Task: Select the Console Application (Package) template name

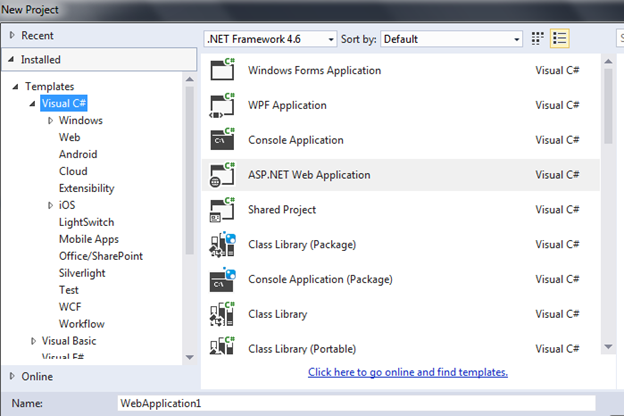Action: click(x=320, y=279)
